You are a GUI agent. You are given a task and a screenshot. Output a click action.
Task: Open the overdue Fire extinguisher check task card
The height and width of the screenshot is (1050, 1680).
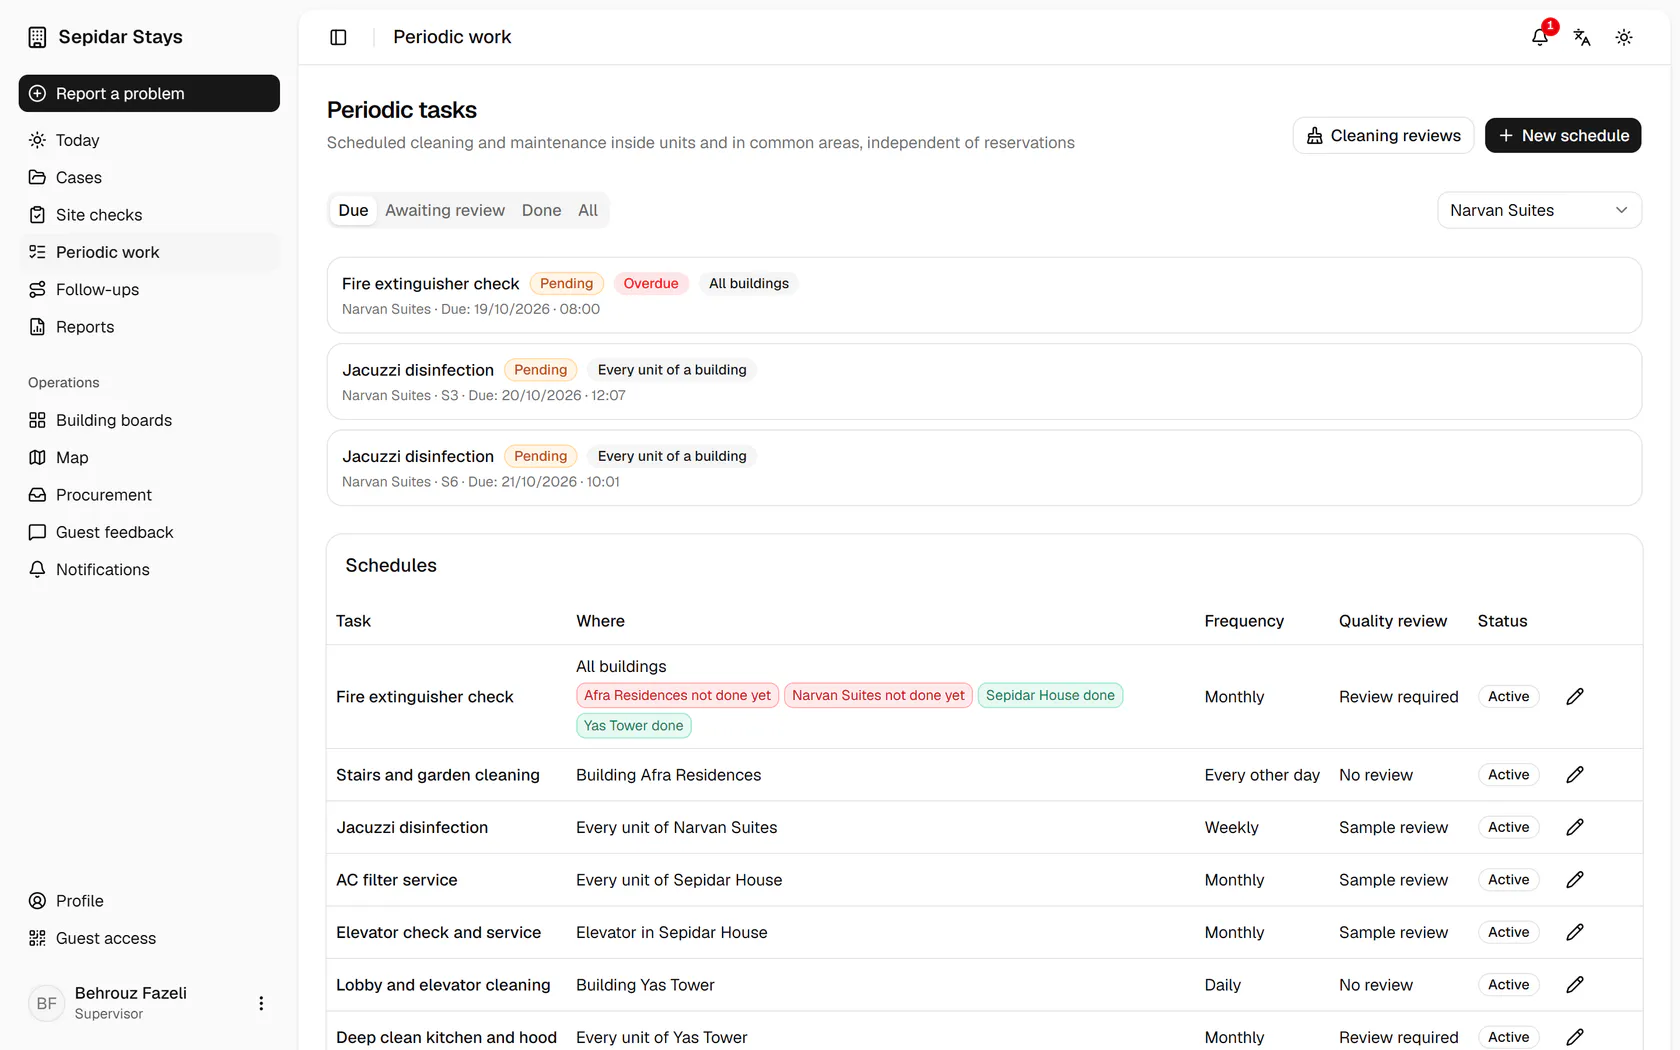coord(984,295)
